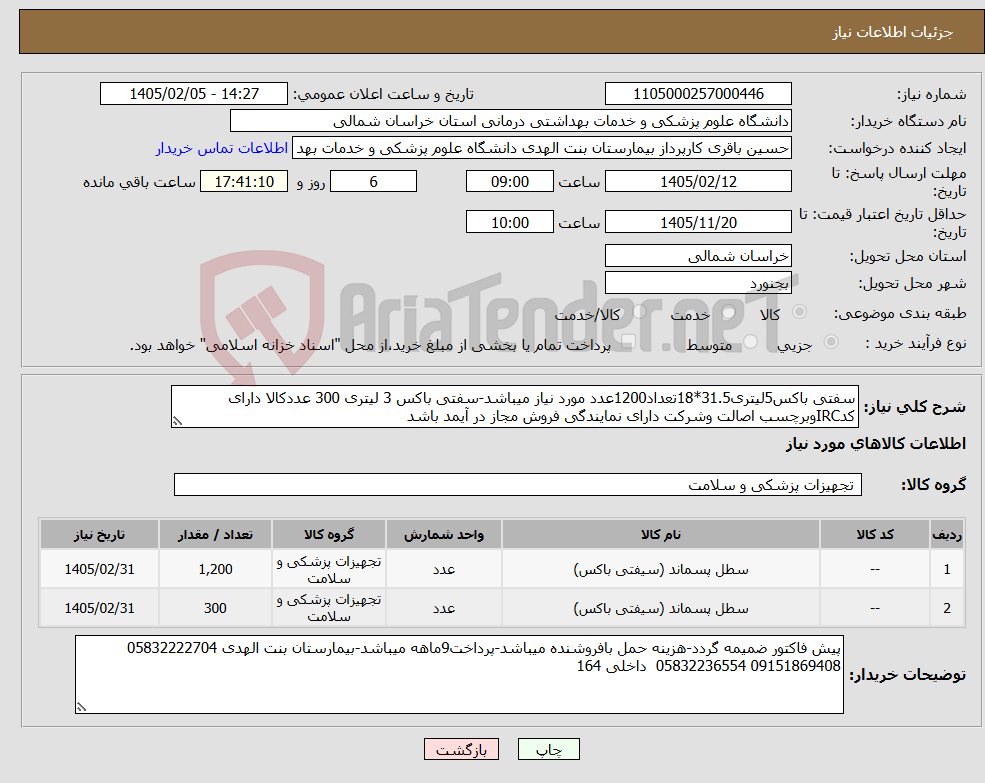Click the buyer organization name field
985x783 pixels.
pos(510,121)
